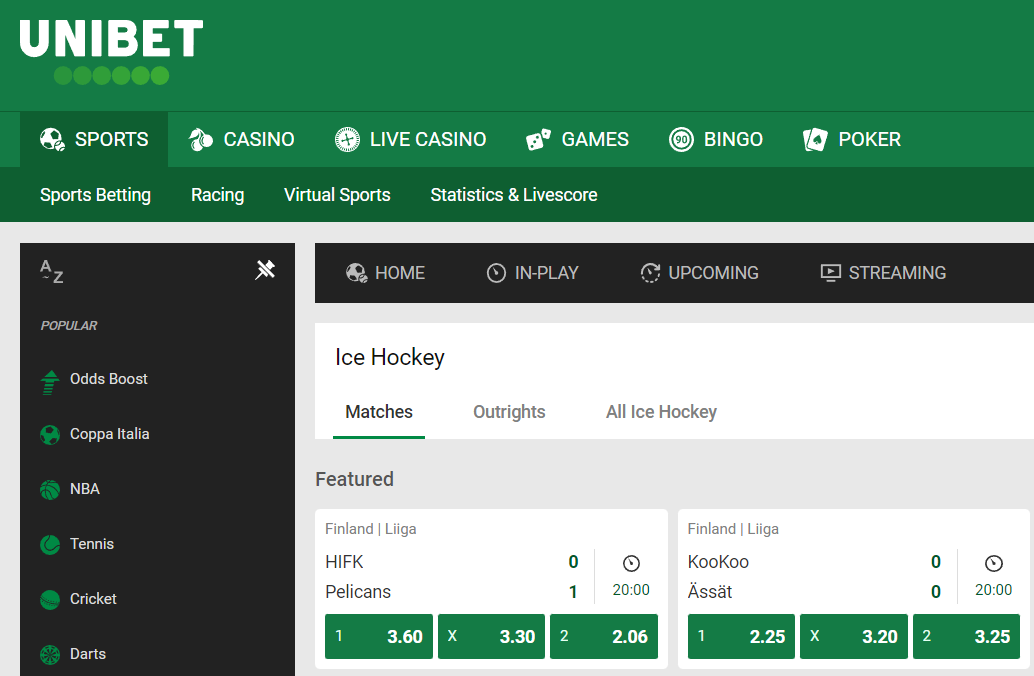The image size is (1034, 676).
Task: Click the Coppa Italia football icon
Action: tap(49, 435)
